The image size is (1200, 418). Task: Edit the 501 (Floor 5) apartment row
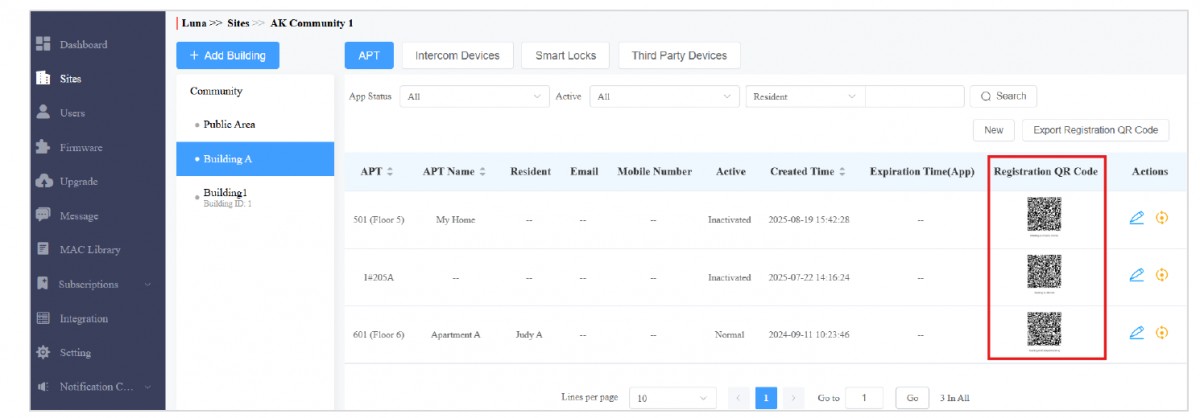[1136, 219]
